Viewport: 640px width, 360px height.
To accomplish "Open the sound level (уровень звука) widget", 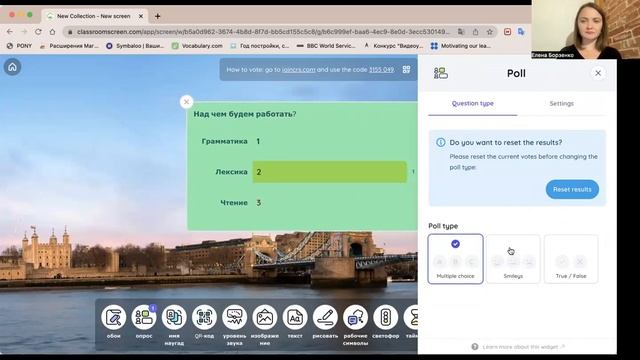I will [234, 317].
